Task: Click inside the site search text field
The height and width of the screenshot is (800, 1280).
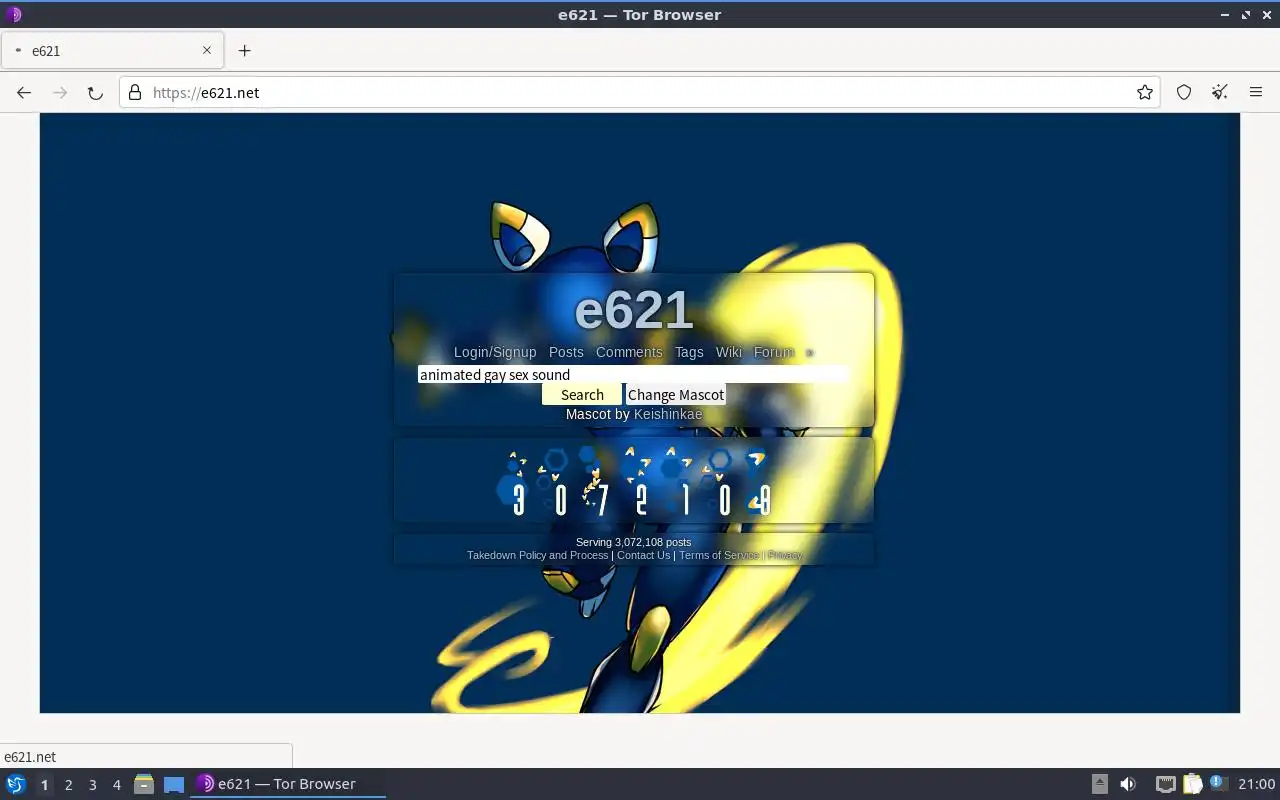Action: 633,375
